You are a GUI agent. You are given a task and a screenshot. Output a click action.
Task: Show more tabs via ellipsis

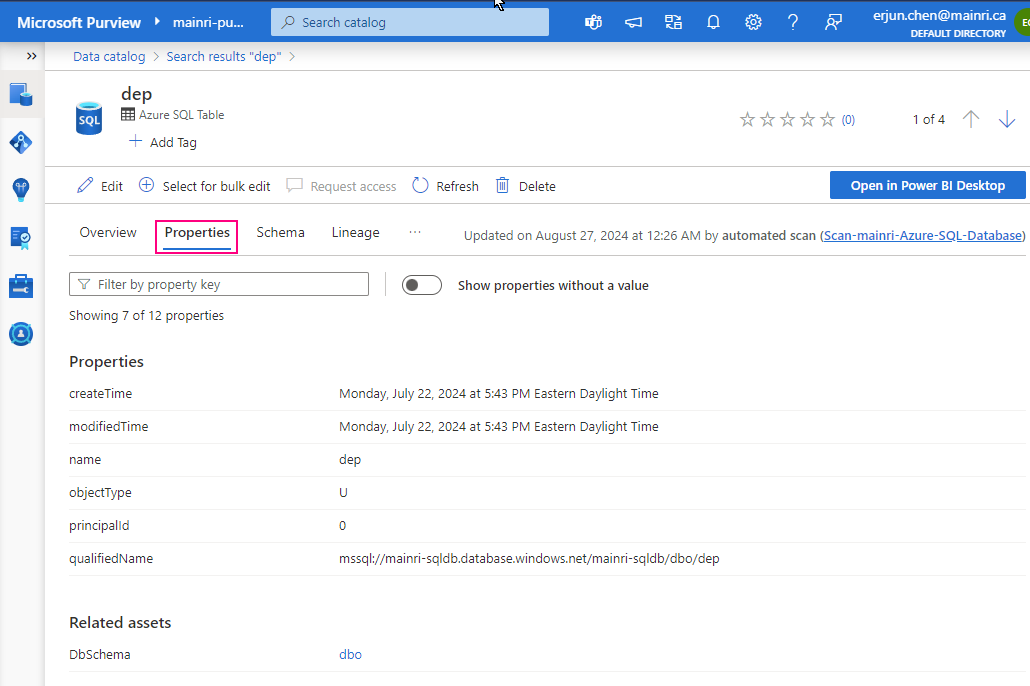click(415, 232)
